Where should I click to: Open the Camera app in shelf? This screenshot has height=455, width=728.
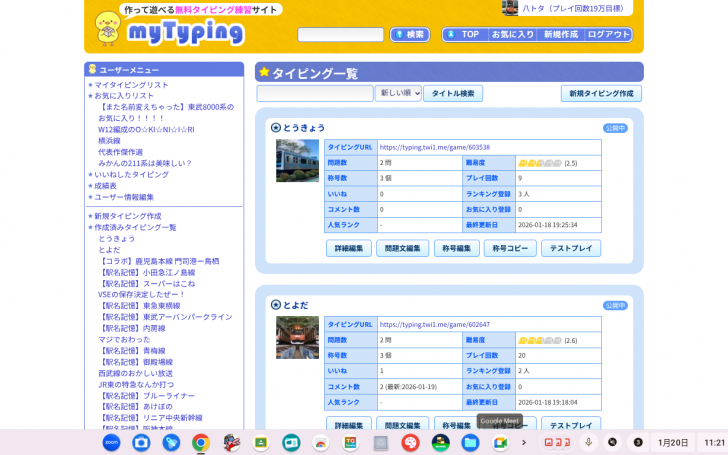point(141,442)
